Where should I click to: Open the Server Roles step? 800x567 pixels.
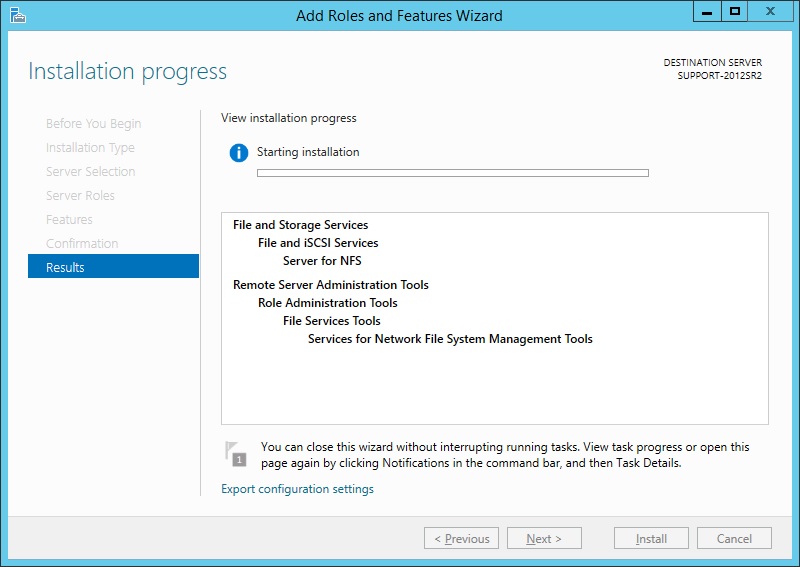point(80,196)
